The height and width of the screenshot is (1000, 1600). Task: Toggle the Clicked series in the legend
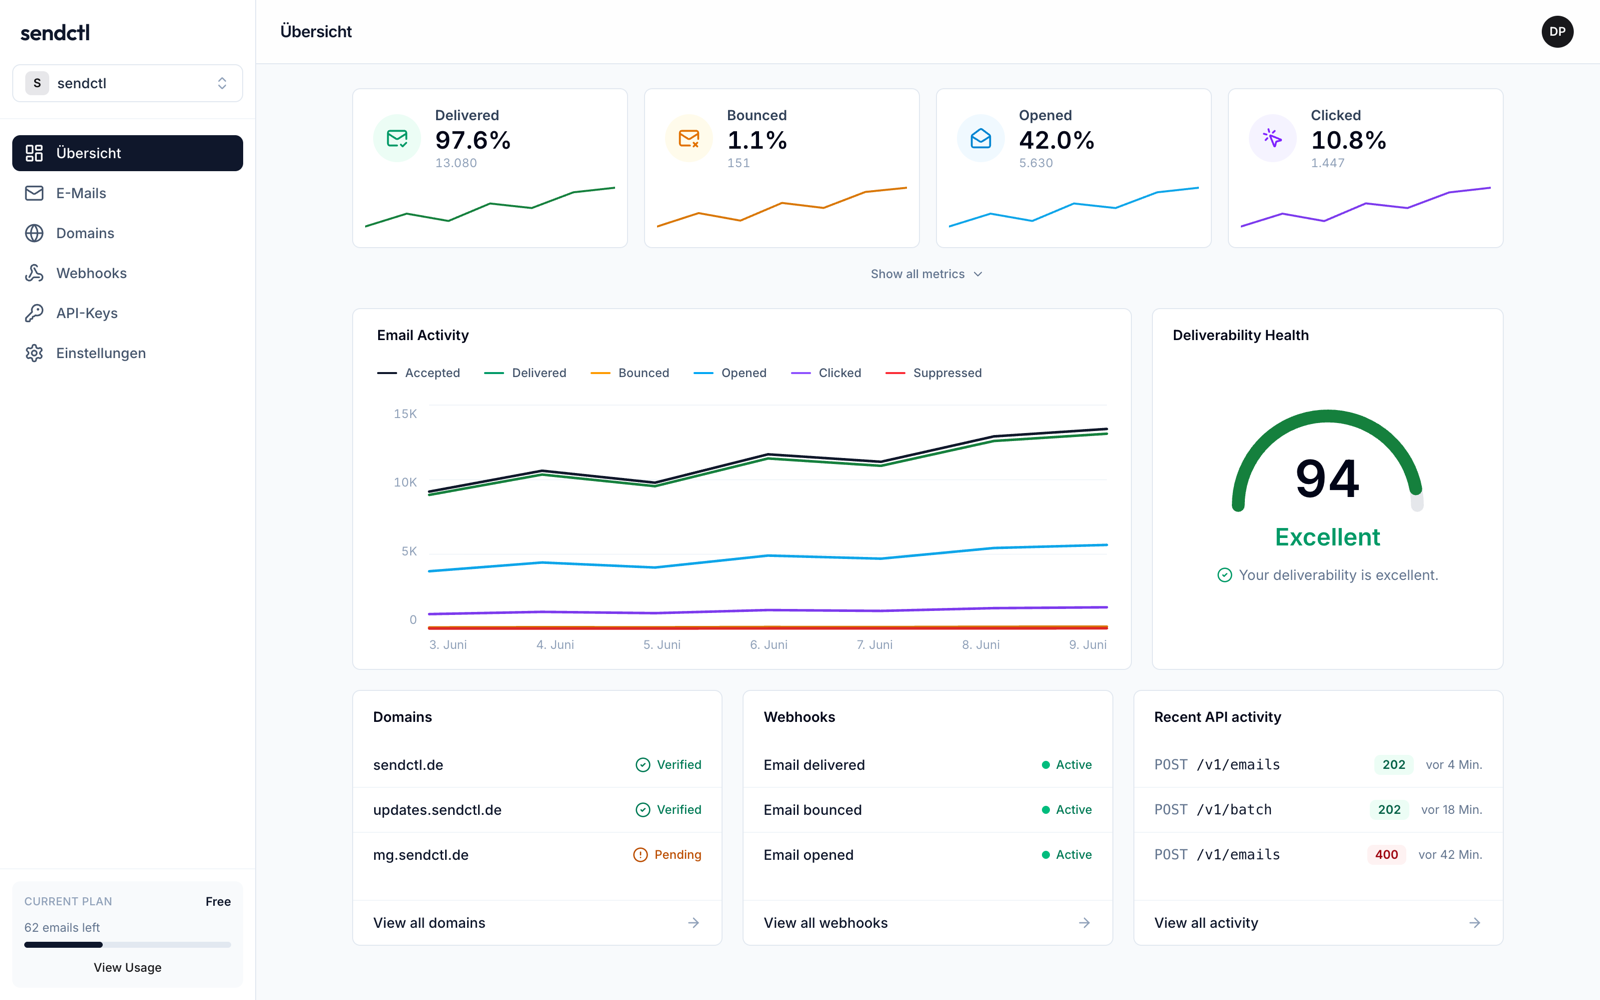coord(826,373)
